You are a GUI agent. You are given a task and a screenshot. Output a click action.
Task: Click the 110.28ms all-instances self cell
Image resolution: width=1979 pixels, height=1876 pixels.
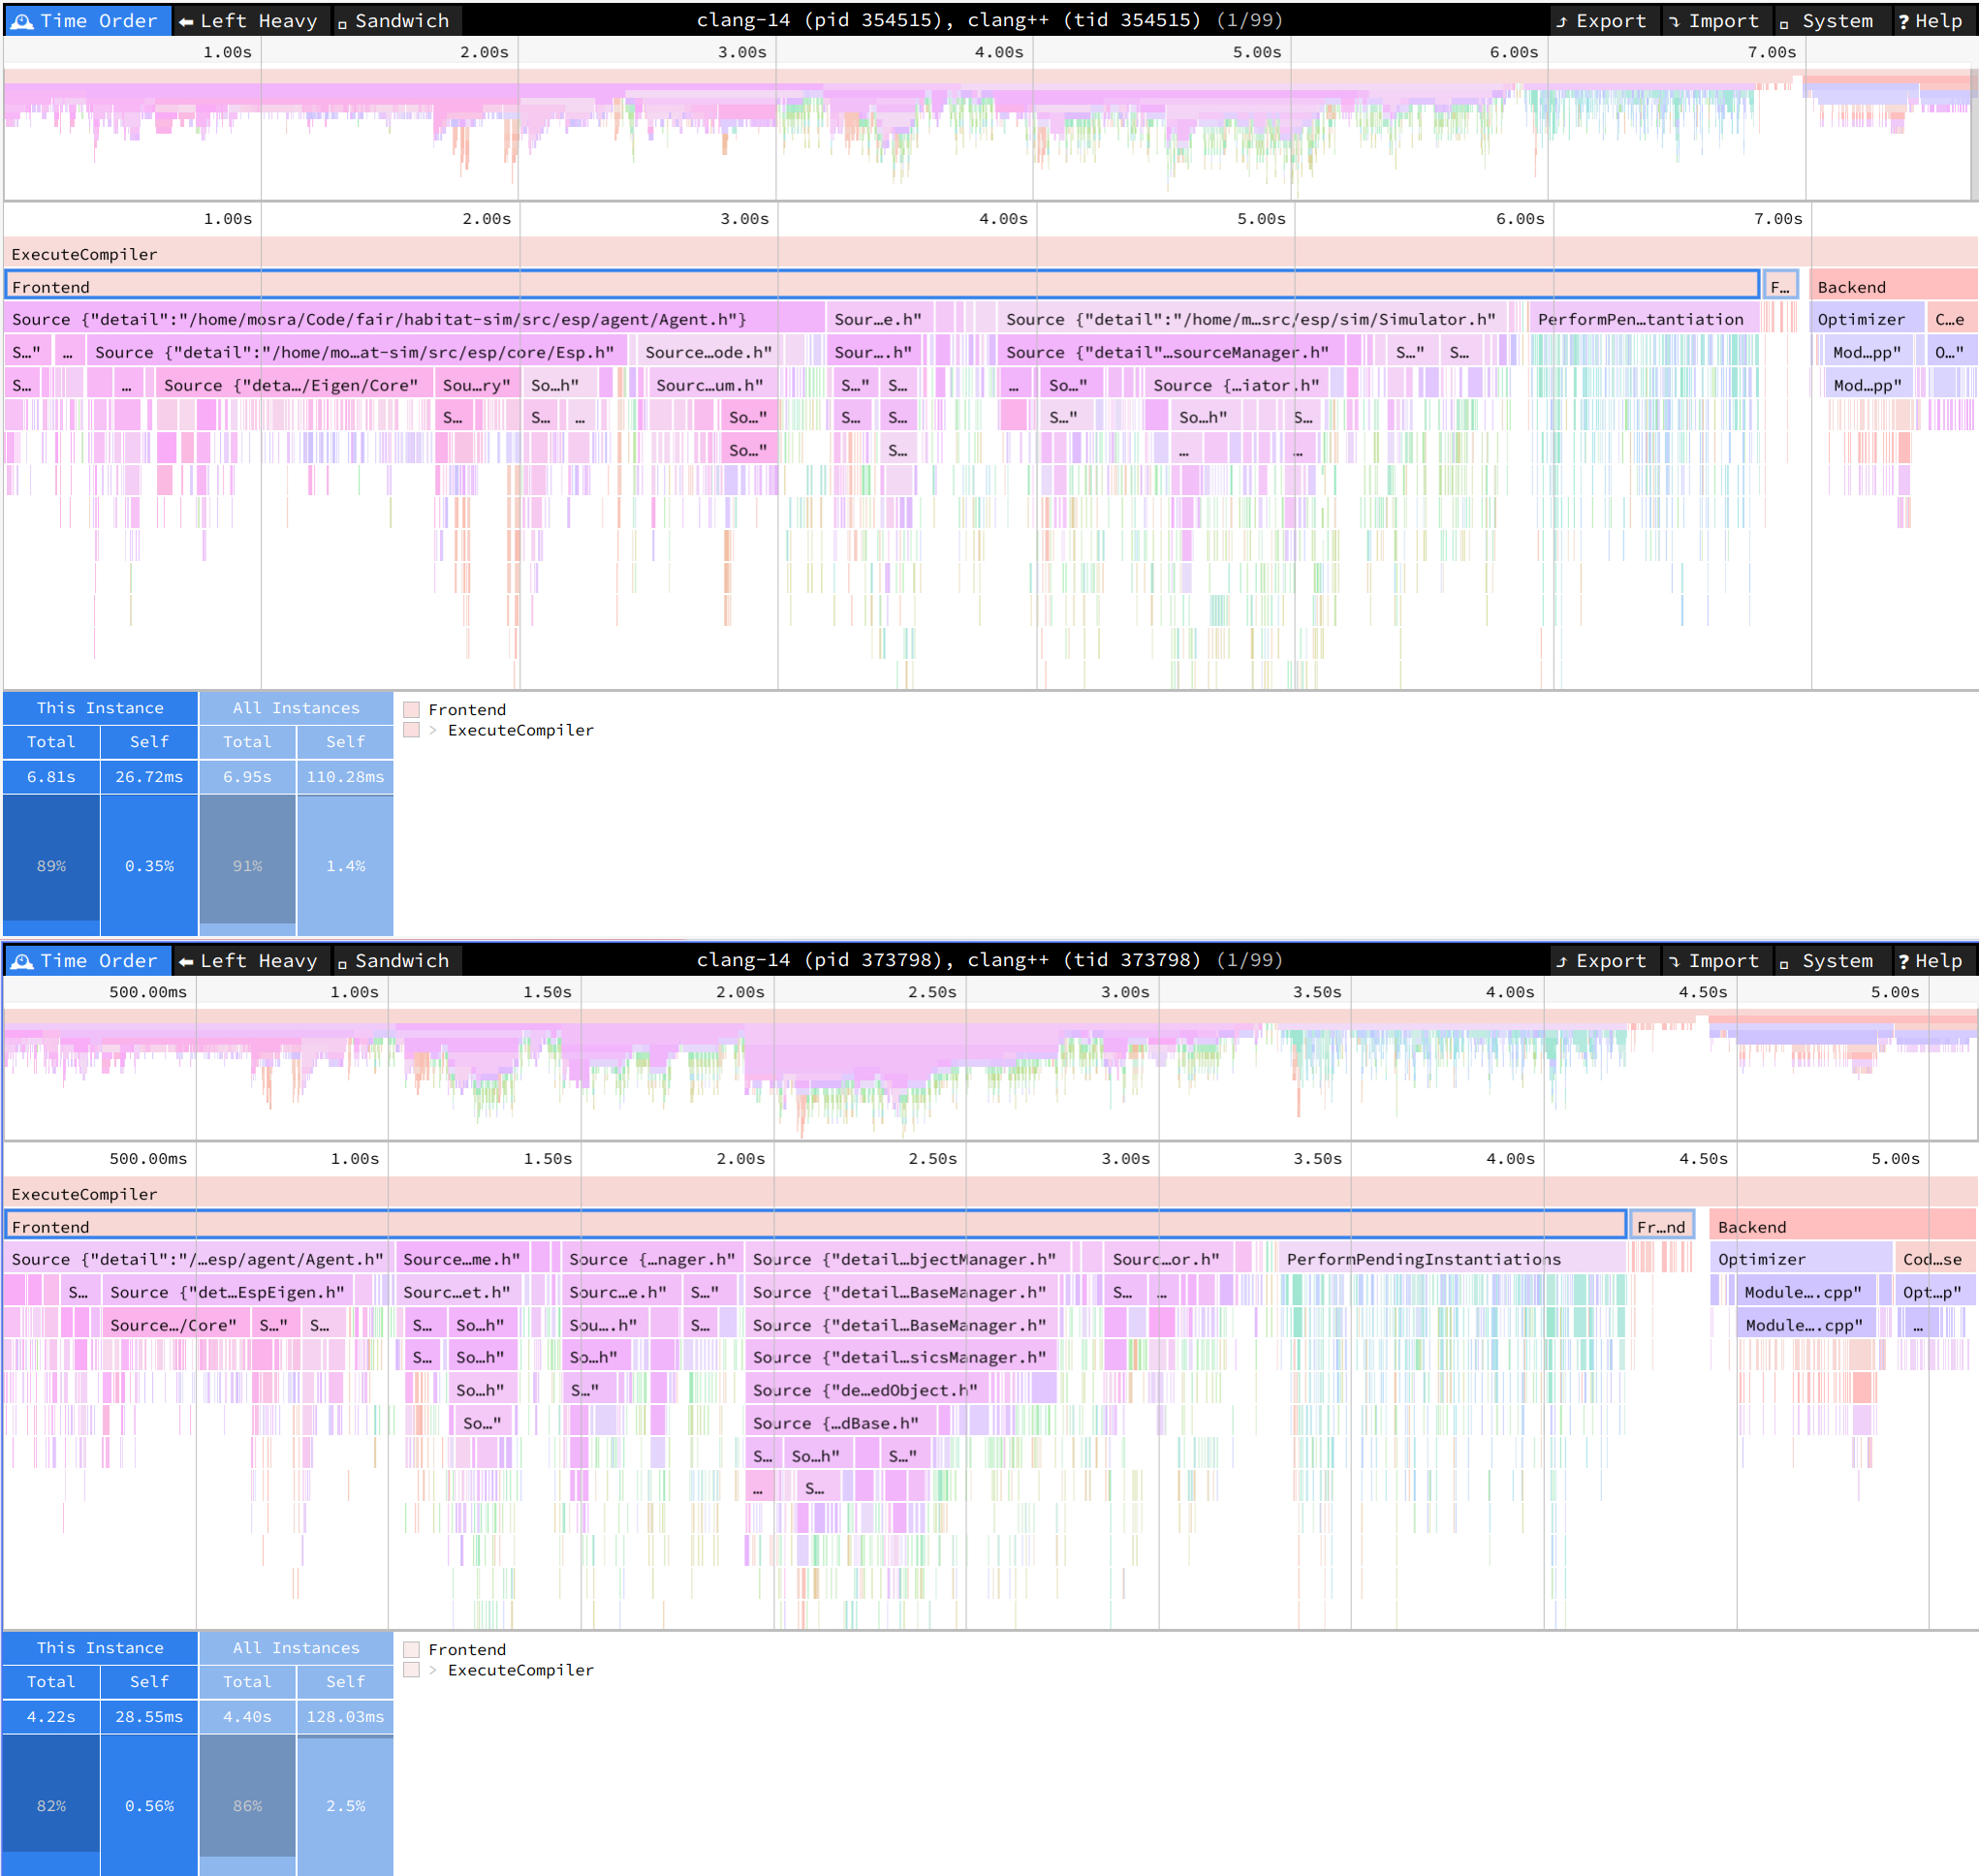(x=345, y=776)
